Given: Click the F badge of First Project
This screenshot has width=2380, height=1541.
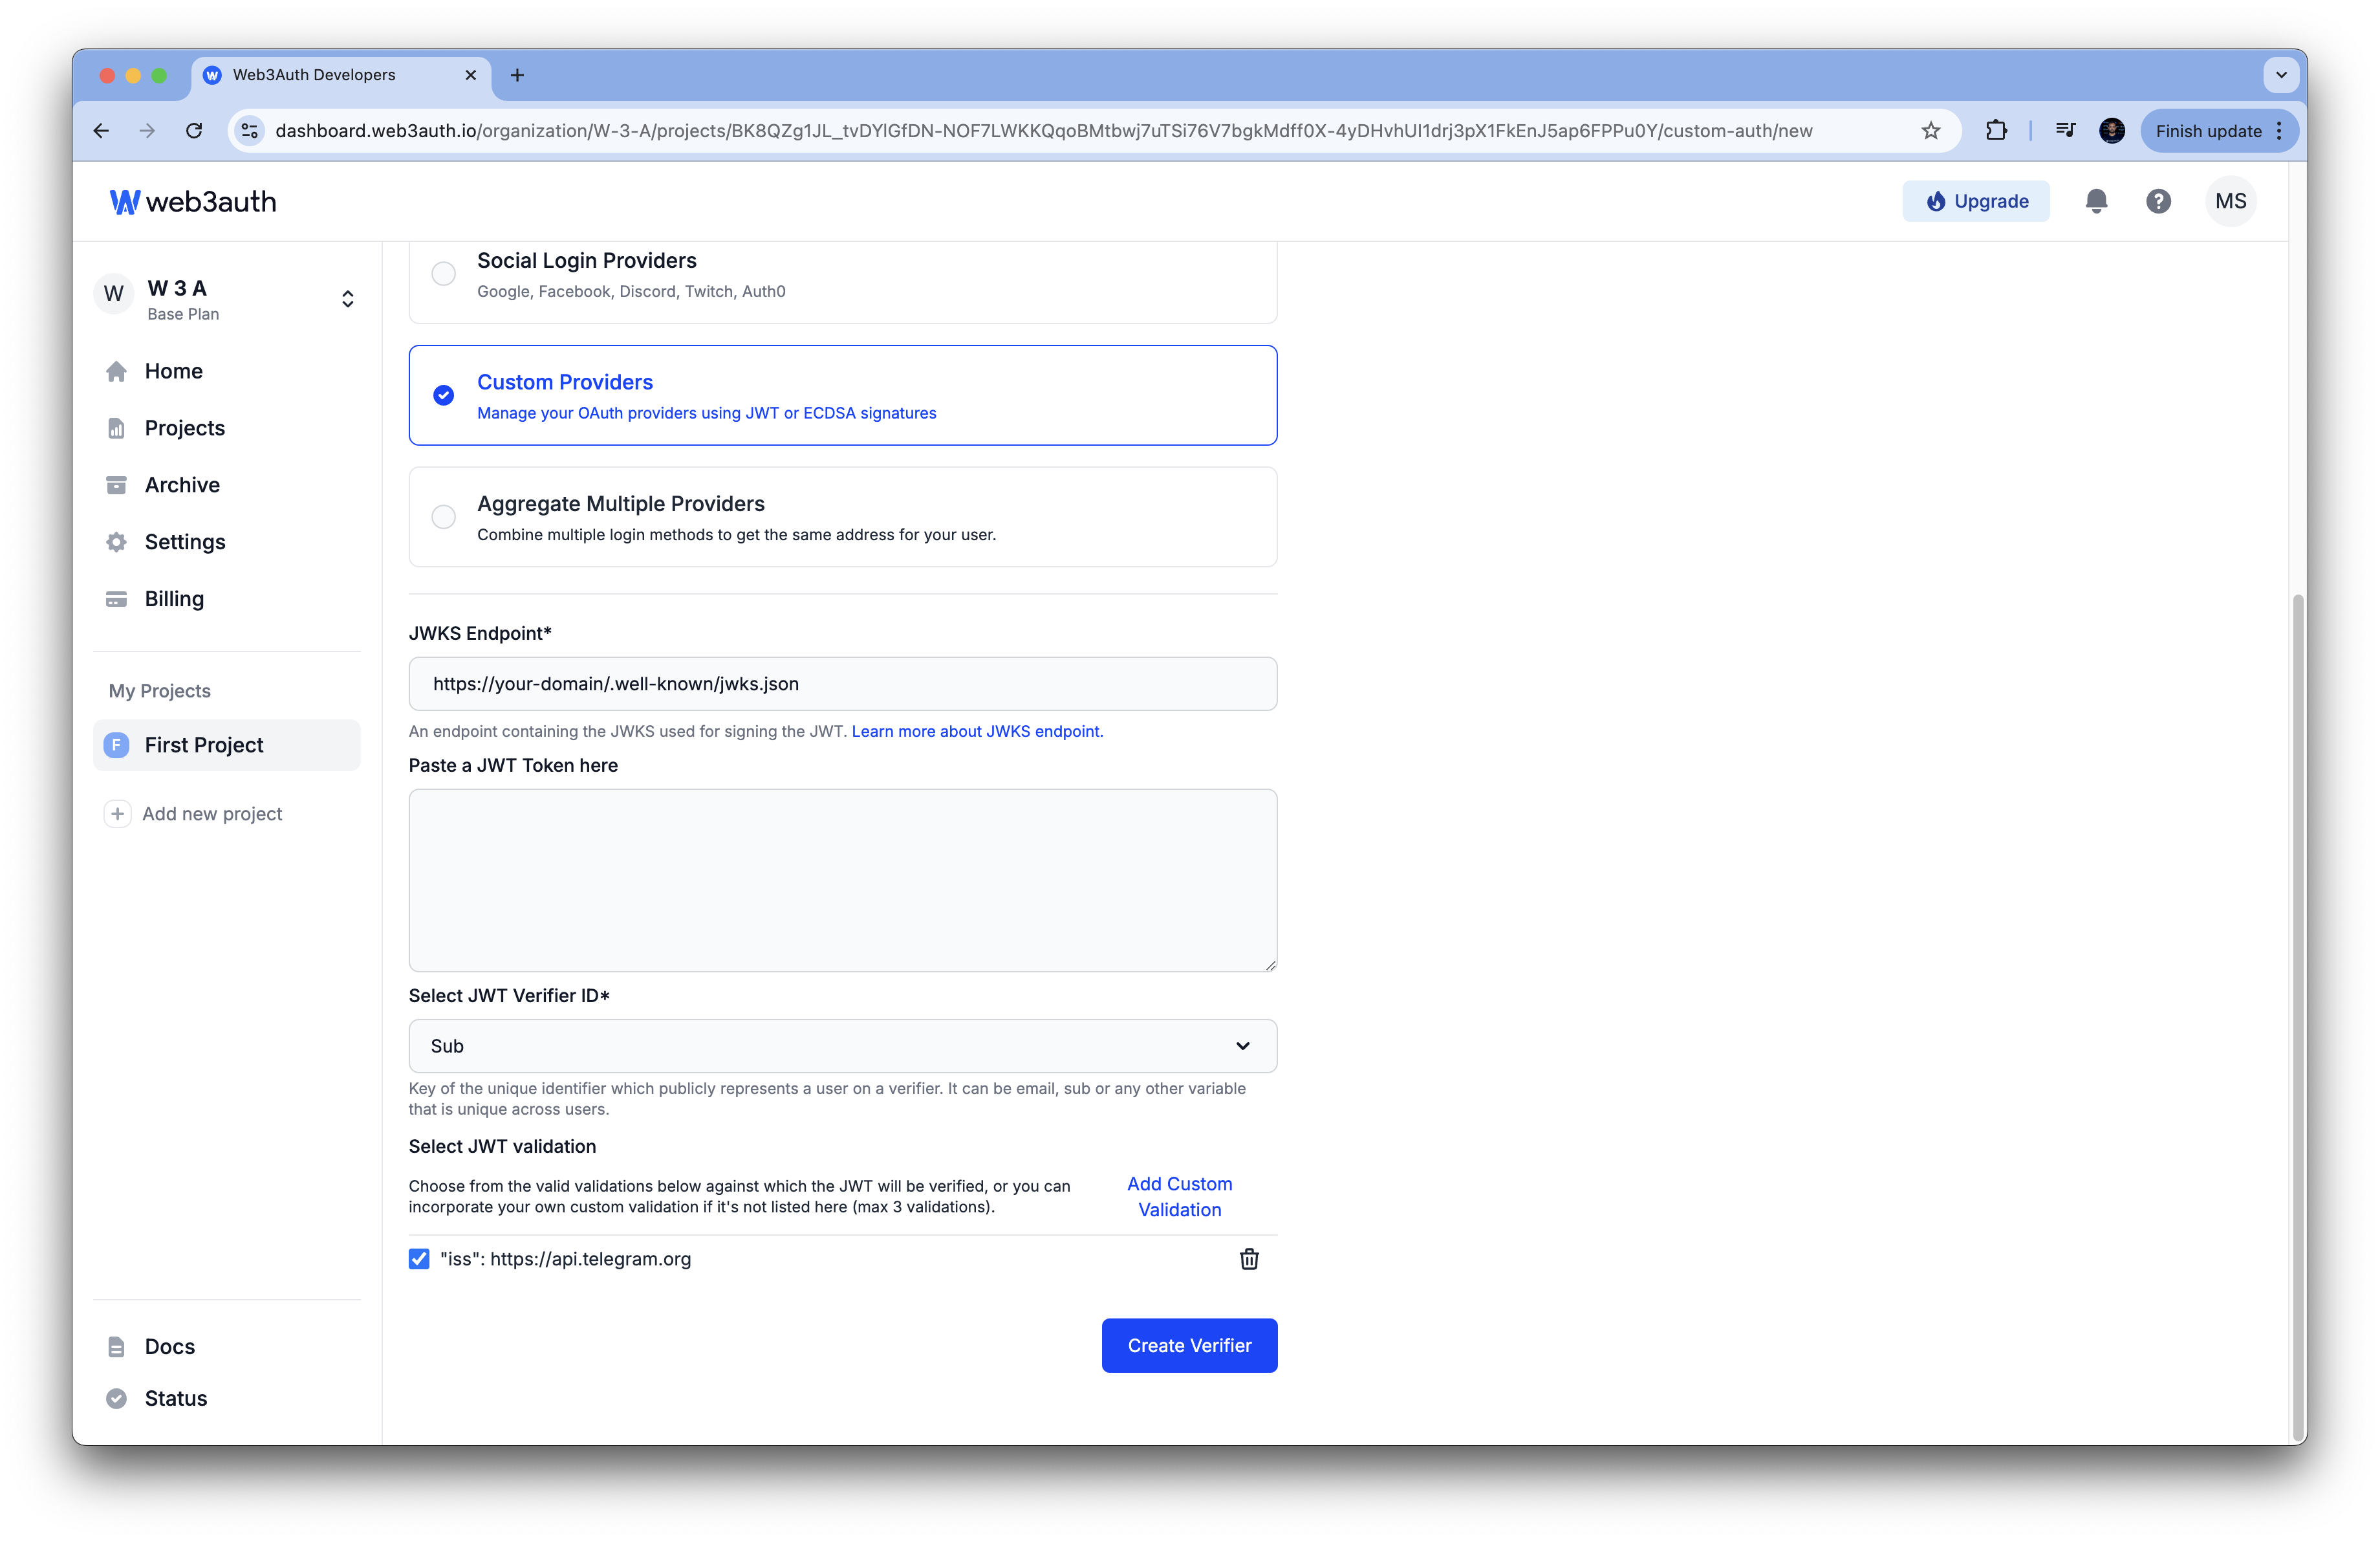Looking at the screenshot, I should coord(116,745).
